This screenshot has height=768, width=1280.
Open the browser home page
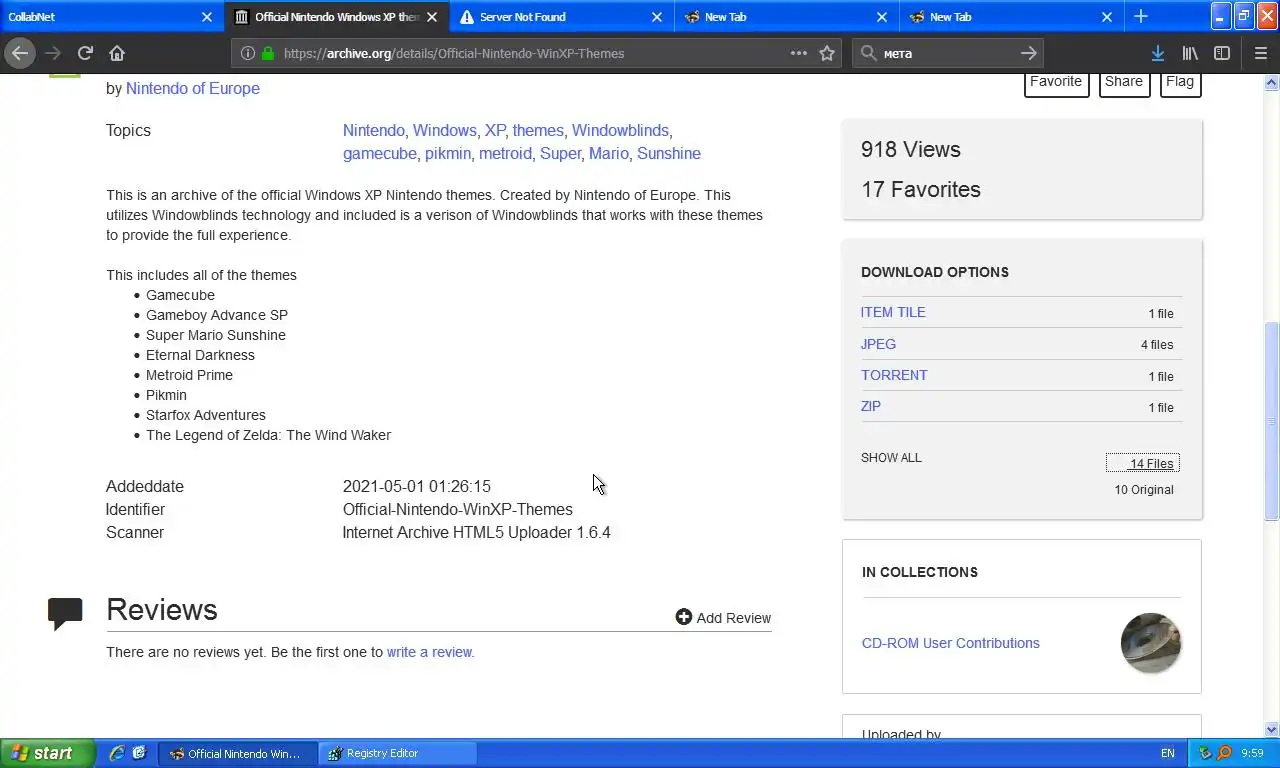(117, 53)
